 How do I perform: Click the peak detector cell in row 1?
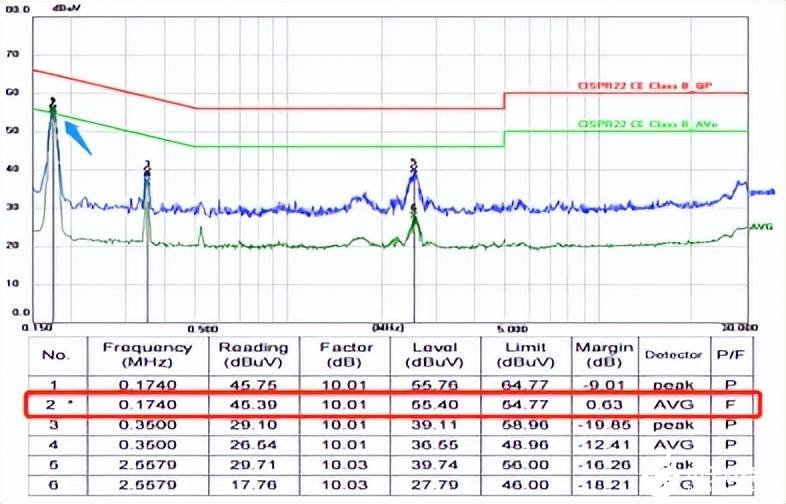(x=673, y=384)
